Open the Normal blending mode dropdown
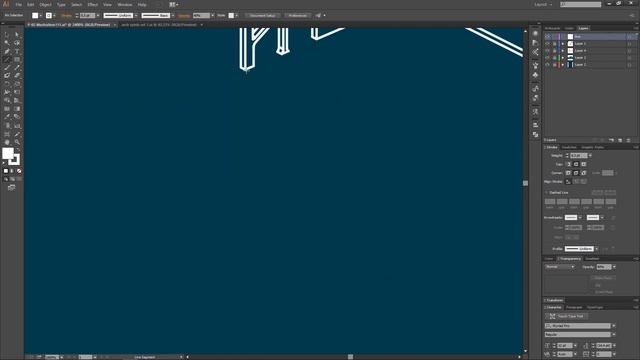 560,267
